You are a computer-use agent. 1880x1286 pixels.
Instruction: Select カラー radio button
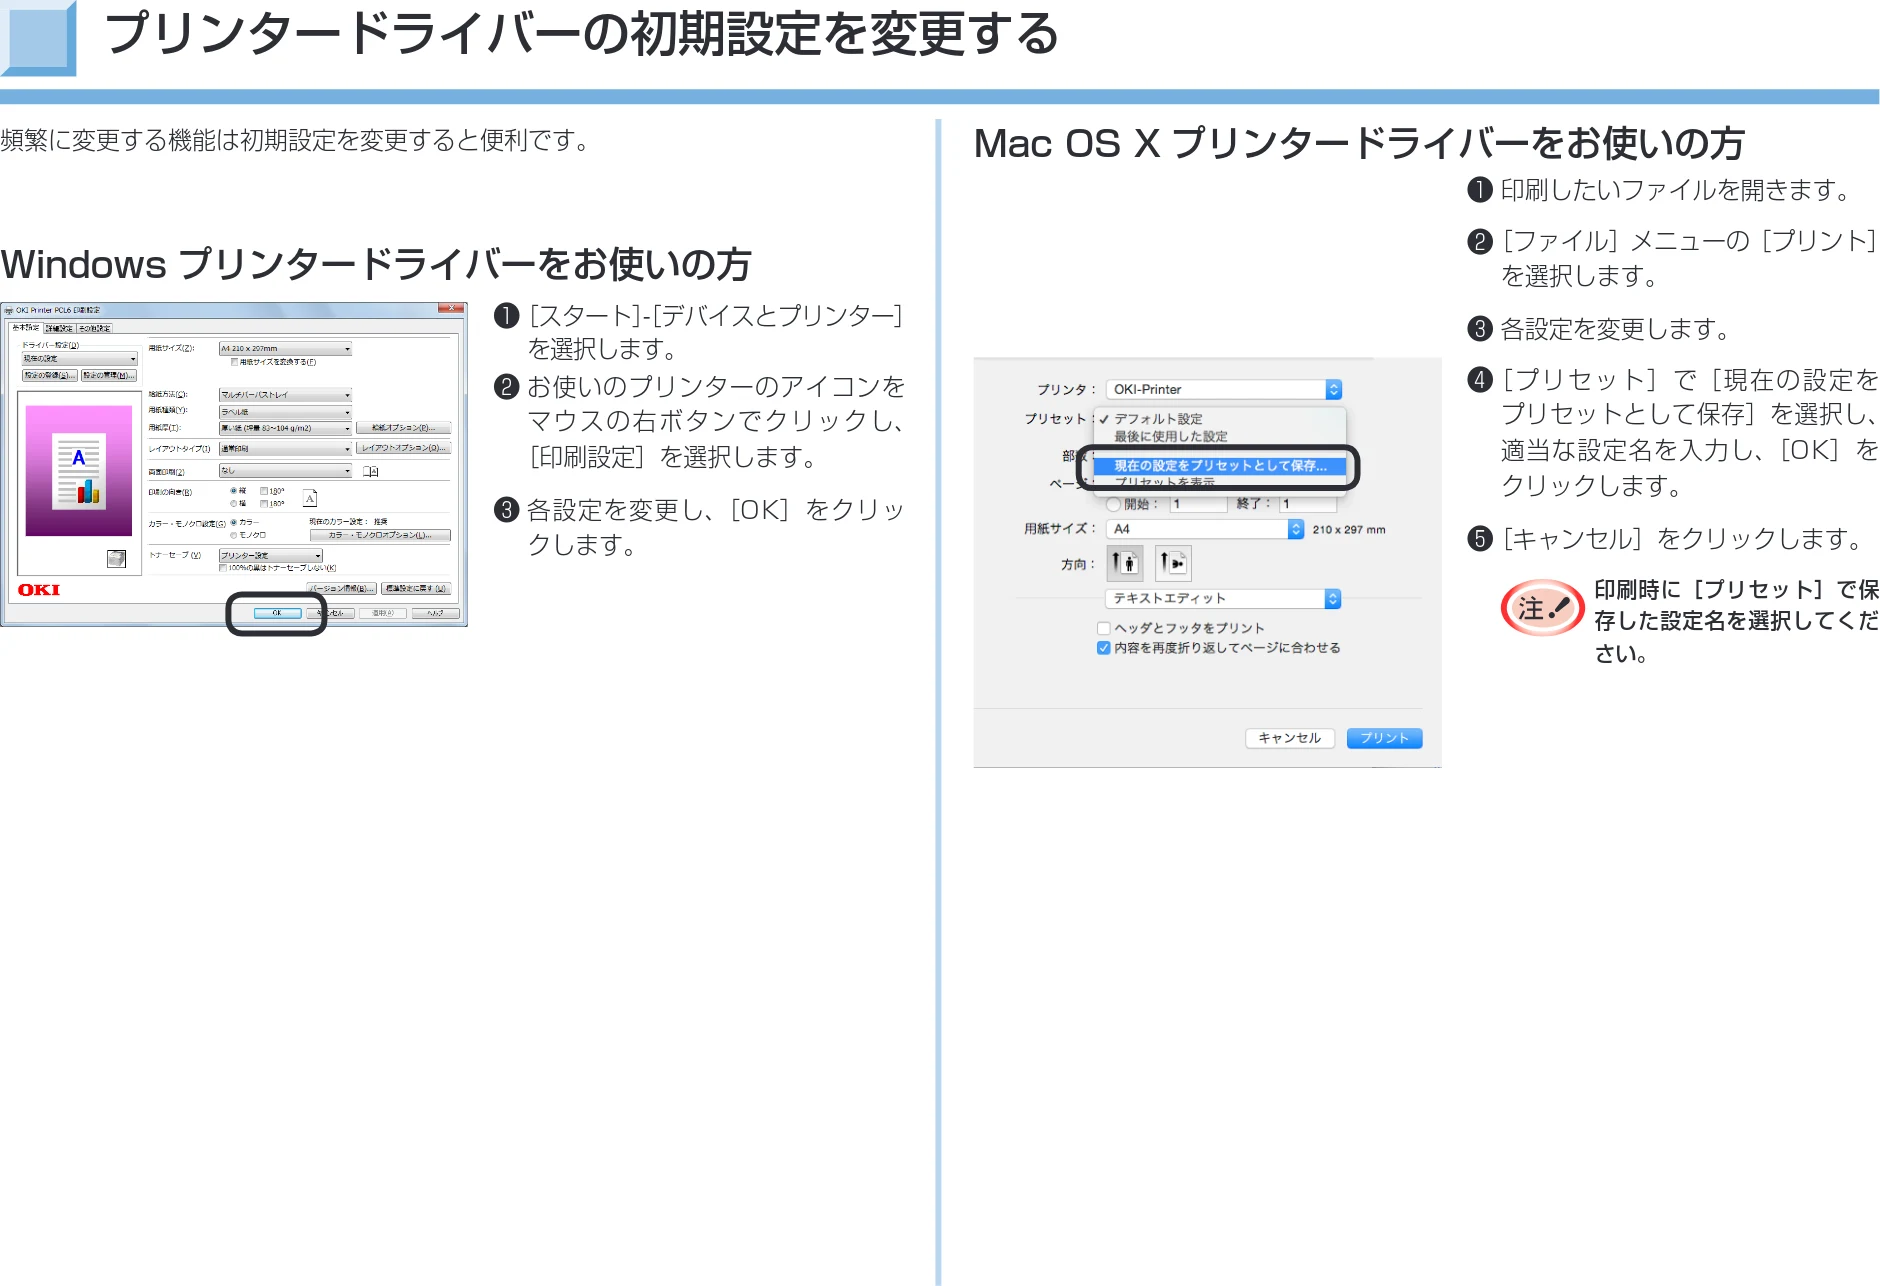click(234, 522)
